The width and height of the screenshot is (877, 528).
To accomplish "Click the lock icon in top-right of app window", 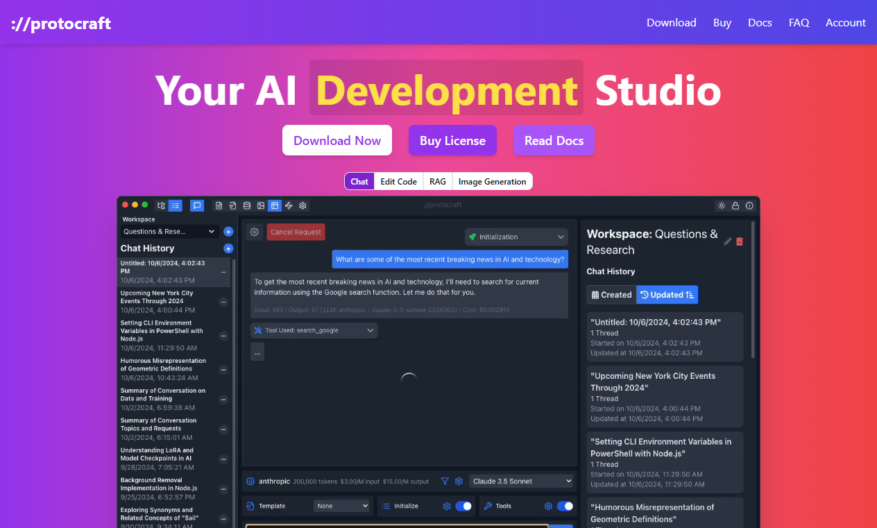I will tap(735, 206).
